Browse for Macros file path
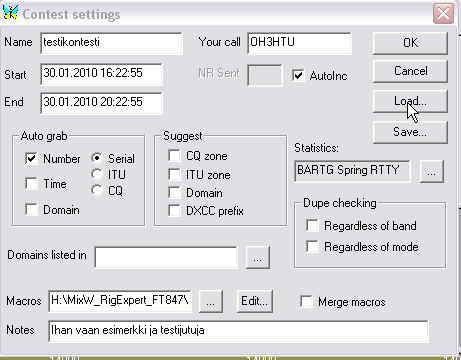The height and width of the screenshot is (360, 461). [x=211, y=301]
